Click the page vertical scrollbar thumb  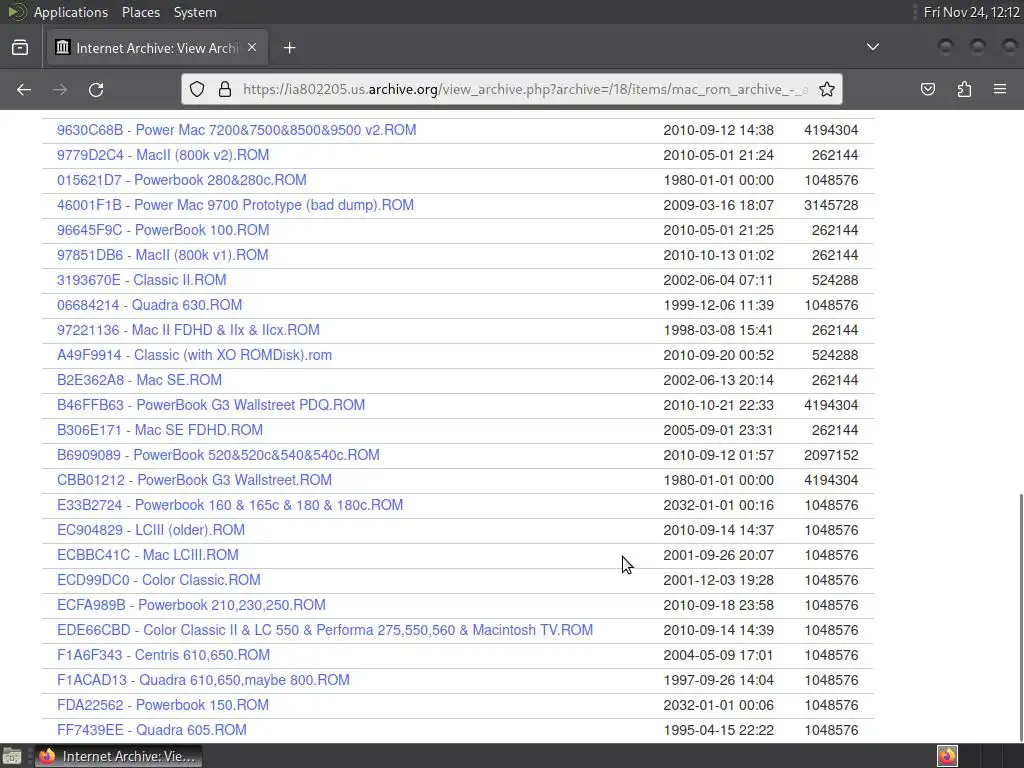coord(1019,617)
